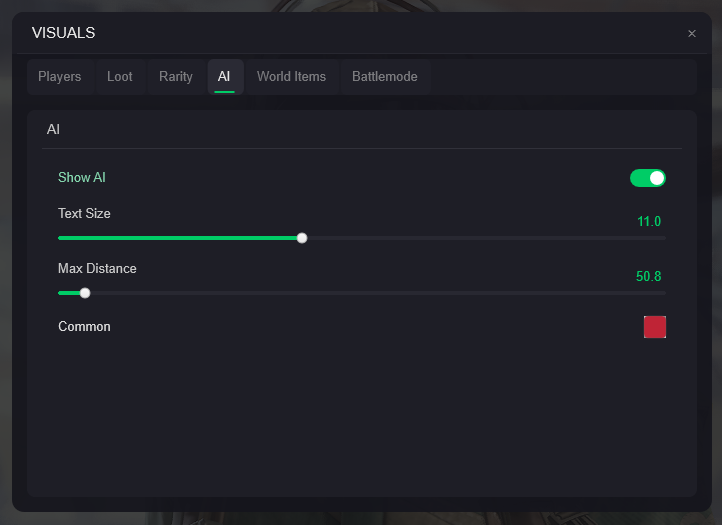This screenshot has height=525, width=722.
Task: Open the Common red color swatch
Action: [655, 327]
